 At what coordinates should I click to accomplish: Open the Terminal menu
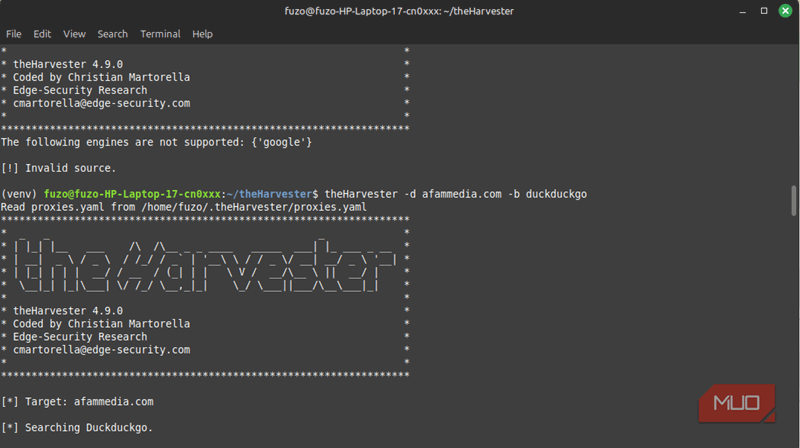160,34
